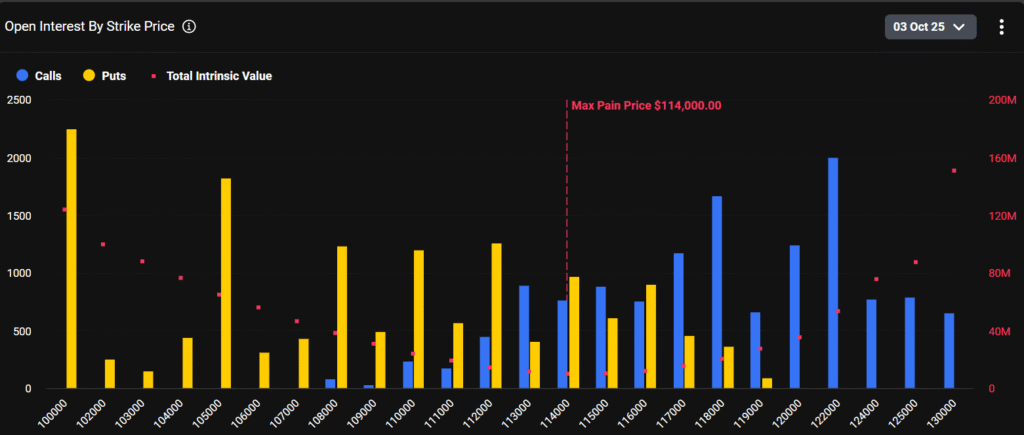Click the Max Pain Price $114,000.00 label
The height and width of the screenshot is (435, 1024).
646,105
